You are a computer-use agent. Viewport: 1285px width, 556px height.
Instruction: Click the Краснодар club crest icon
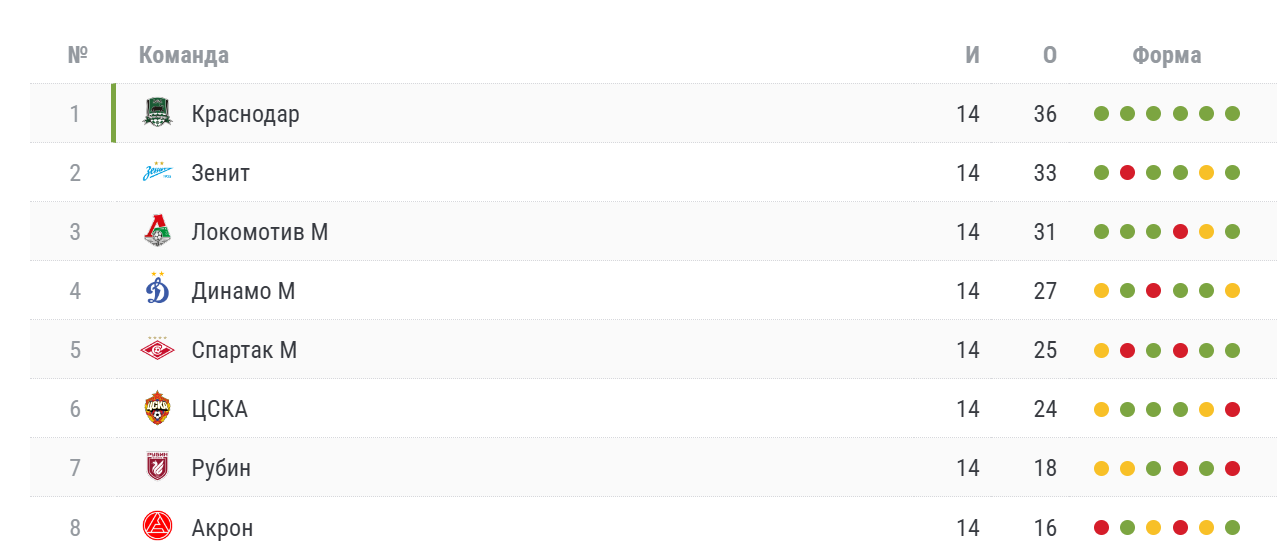pyautogui.click(x=157, y=113)
